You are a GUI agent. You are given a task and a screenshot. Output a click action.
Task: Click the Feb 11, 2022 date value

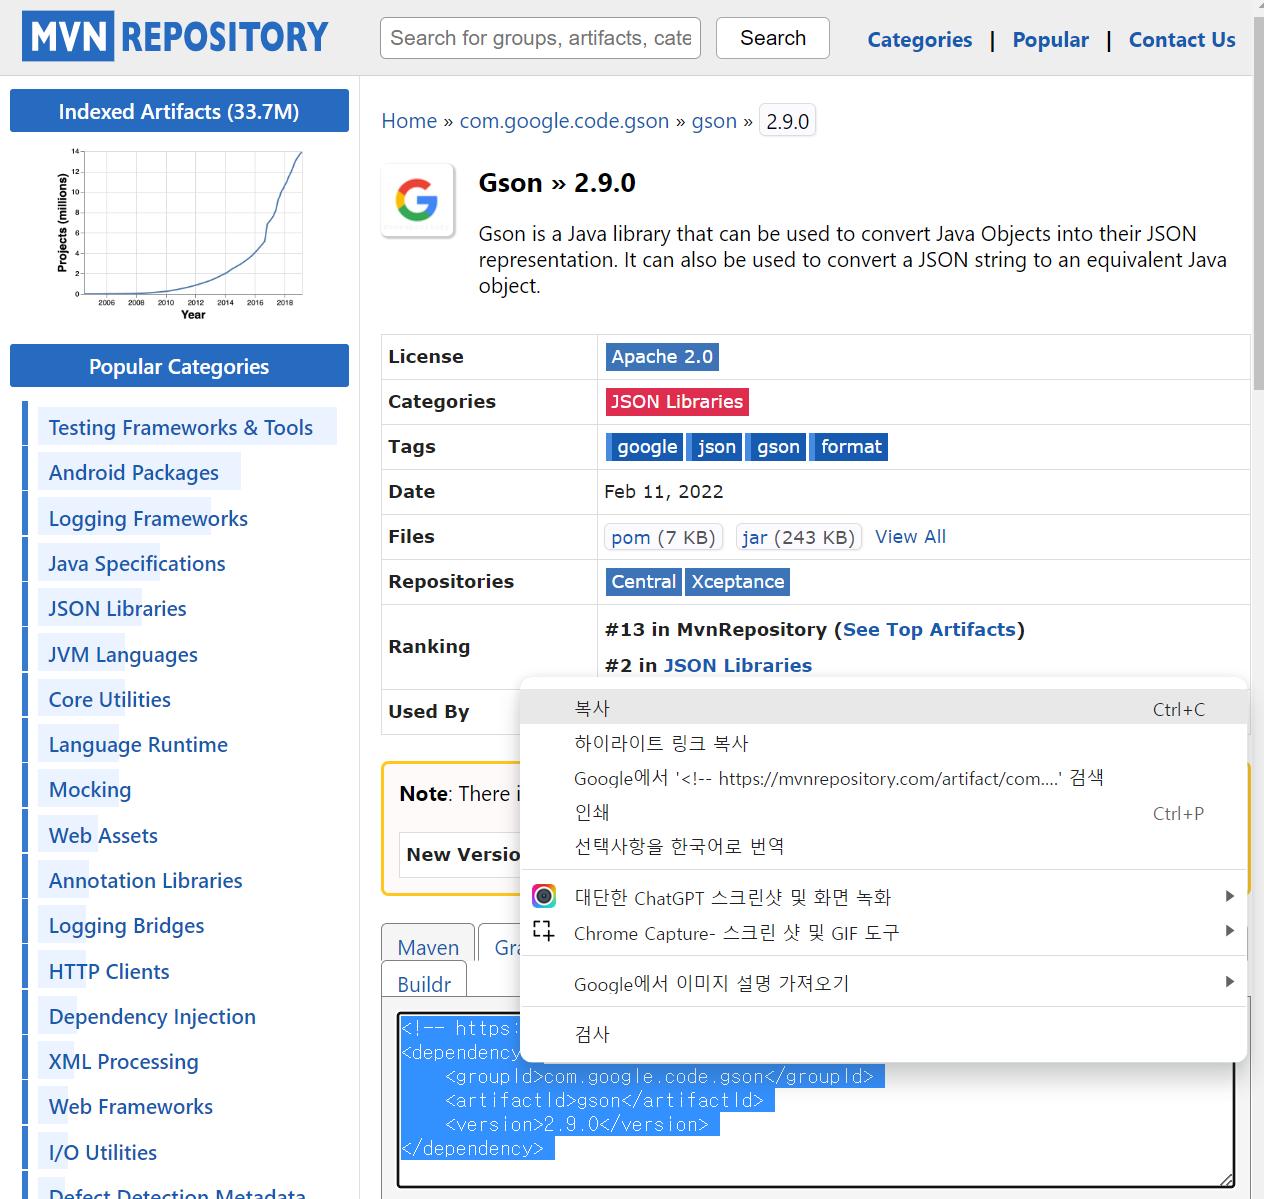click(663, 492)
